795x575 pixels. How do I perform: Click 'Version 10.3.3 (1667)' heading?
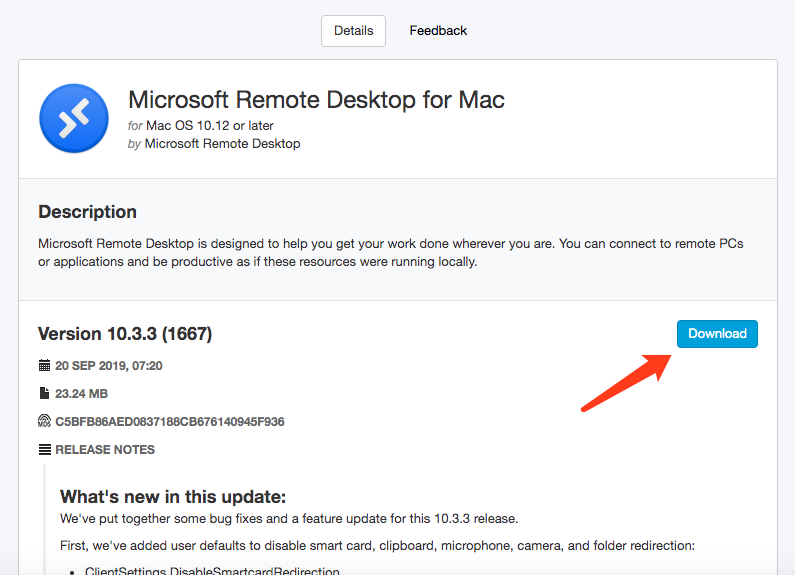tap(125, 334)
